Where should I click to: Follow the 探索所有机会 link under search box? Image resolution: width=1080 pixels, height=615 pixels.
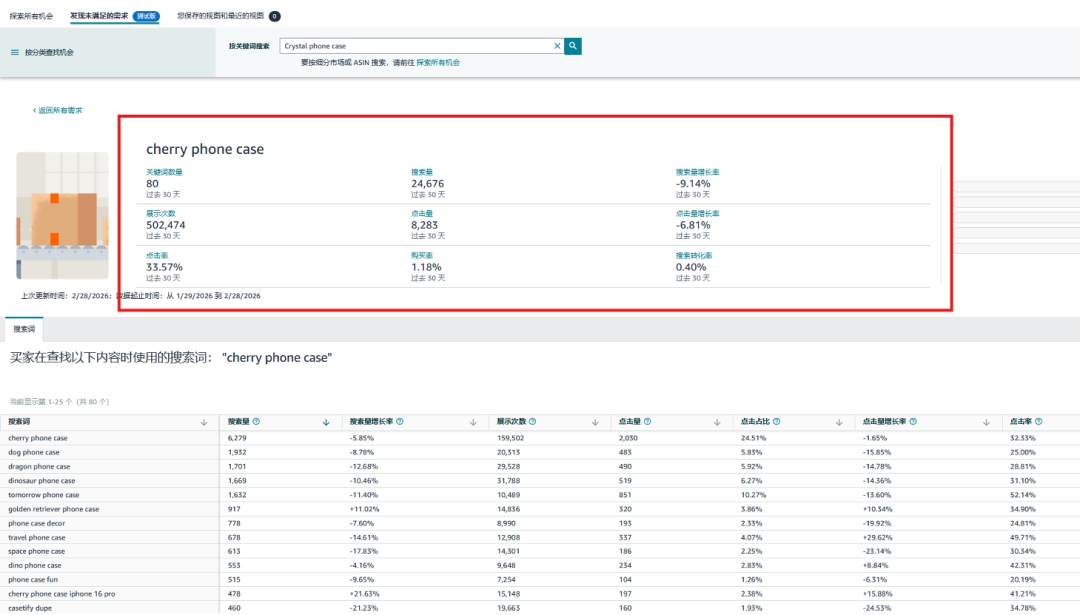click(438, 63)
